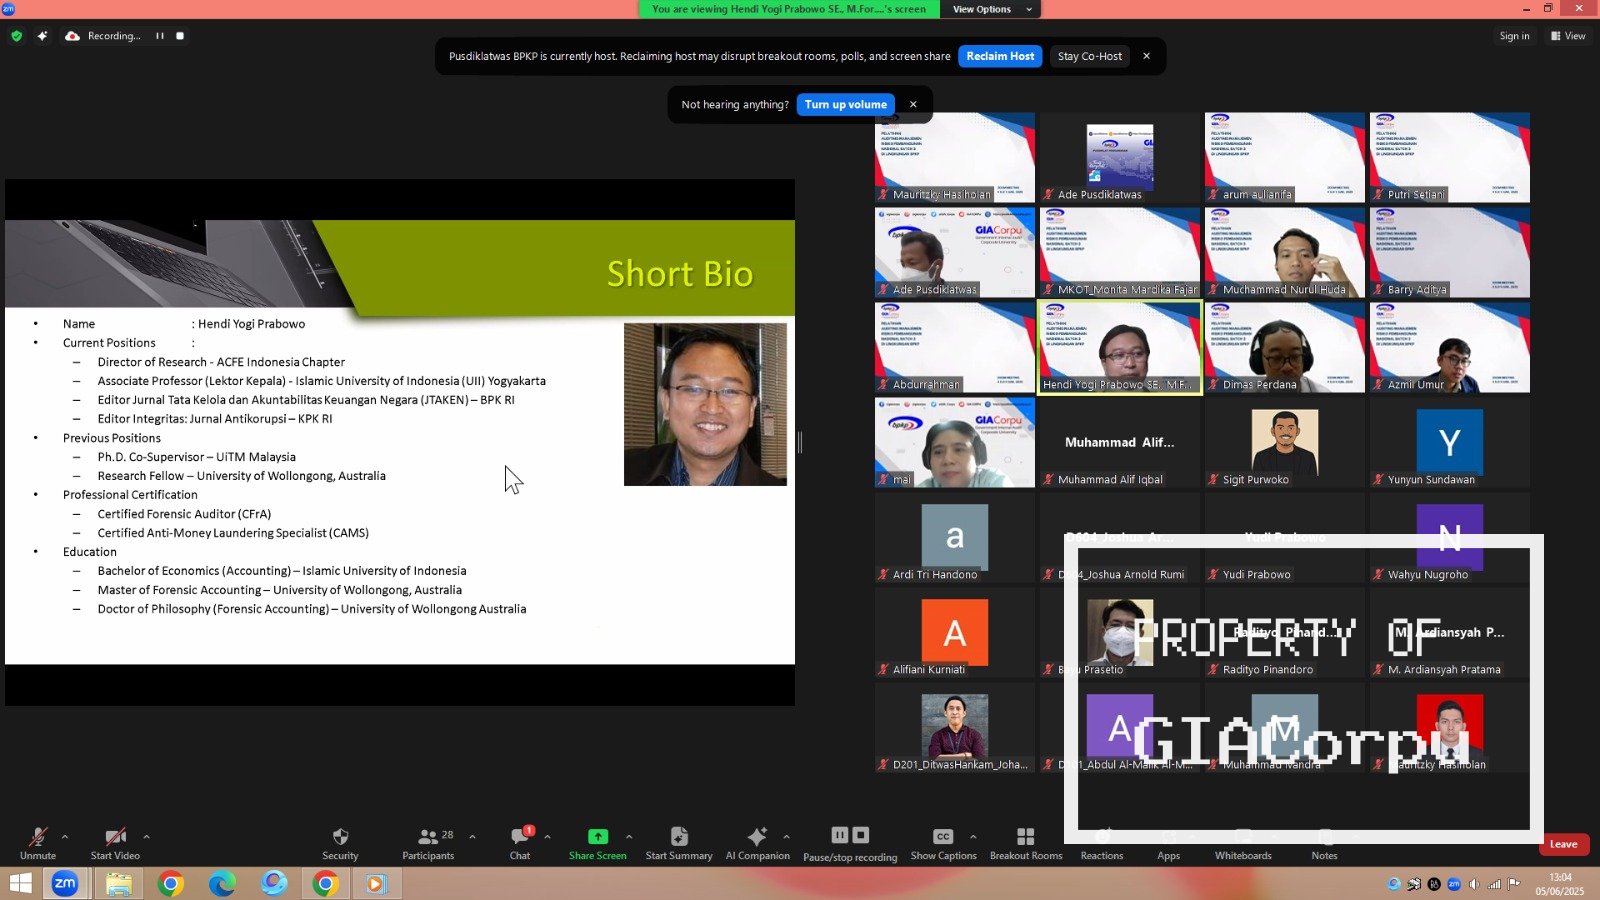Click the Start Summary icon
The width and height of the screenshot is (1600, 900).
pyautogui.click(x=679, y=837)
